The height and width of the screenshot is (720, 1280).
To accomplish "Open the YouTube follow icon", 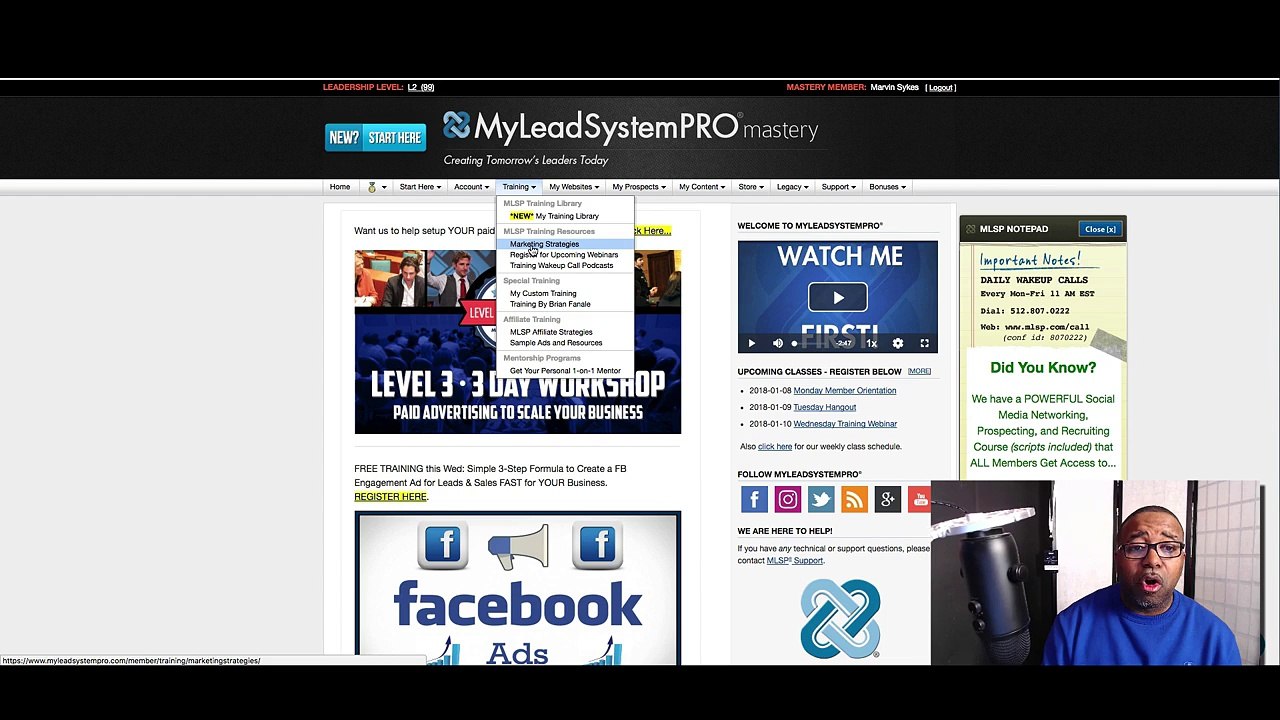I will click(919, 499).
